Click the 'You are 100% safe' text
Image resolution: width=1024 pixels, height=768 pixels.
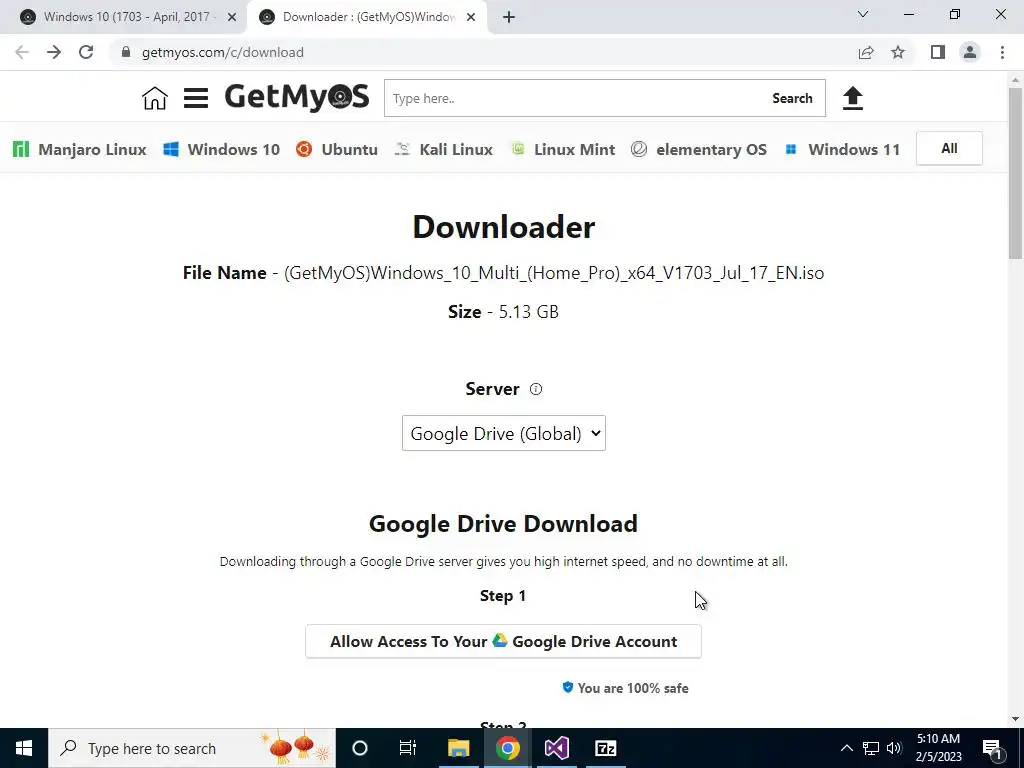point(633,688)
